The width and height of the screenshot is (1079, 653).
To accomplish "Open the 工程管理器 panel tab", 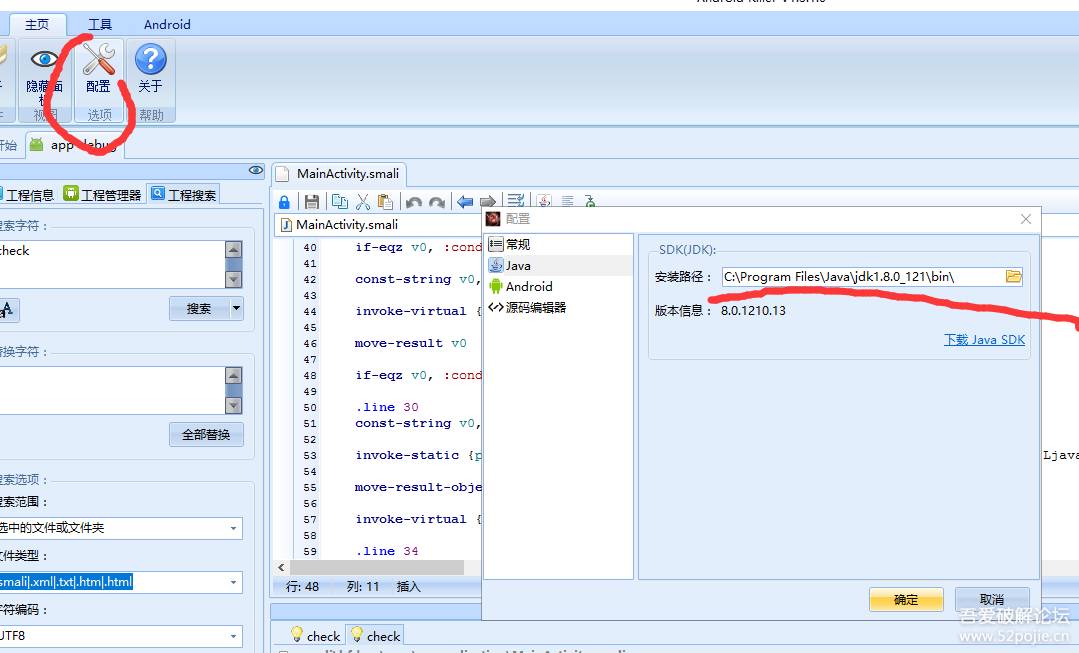I will 103,195.
